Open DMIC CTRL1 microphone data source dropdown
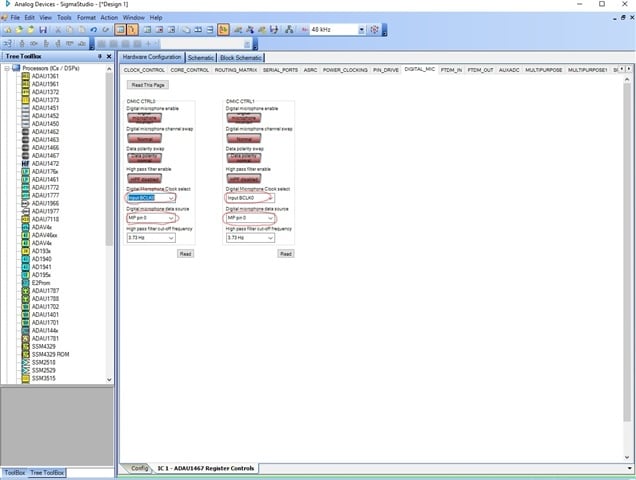 point(250,218)
